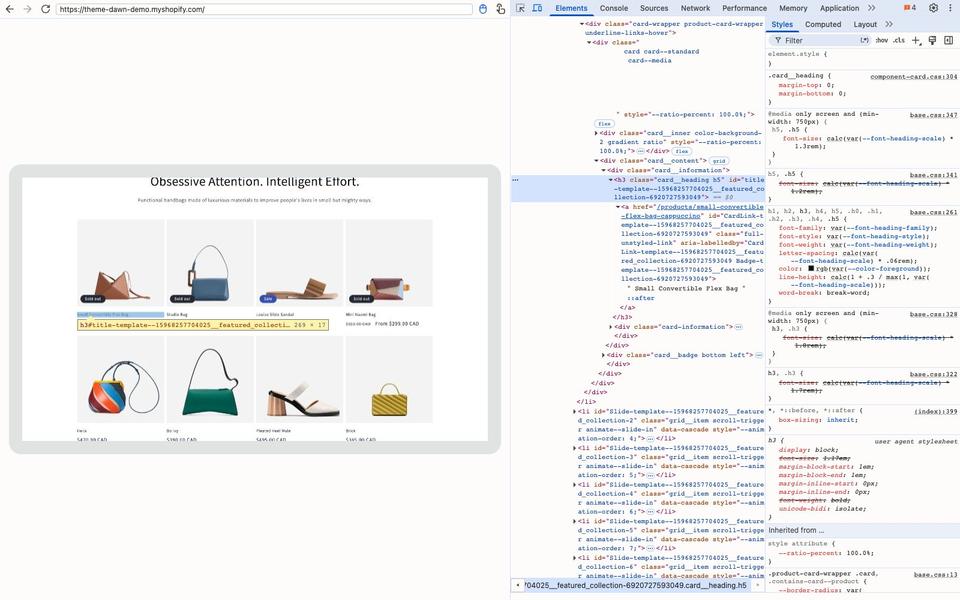
Task: Click the grid badge beside card__content
Action: pyautogui.click(x=719, y=161)
